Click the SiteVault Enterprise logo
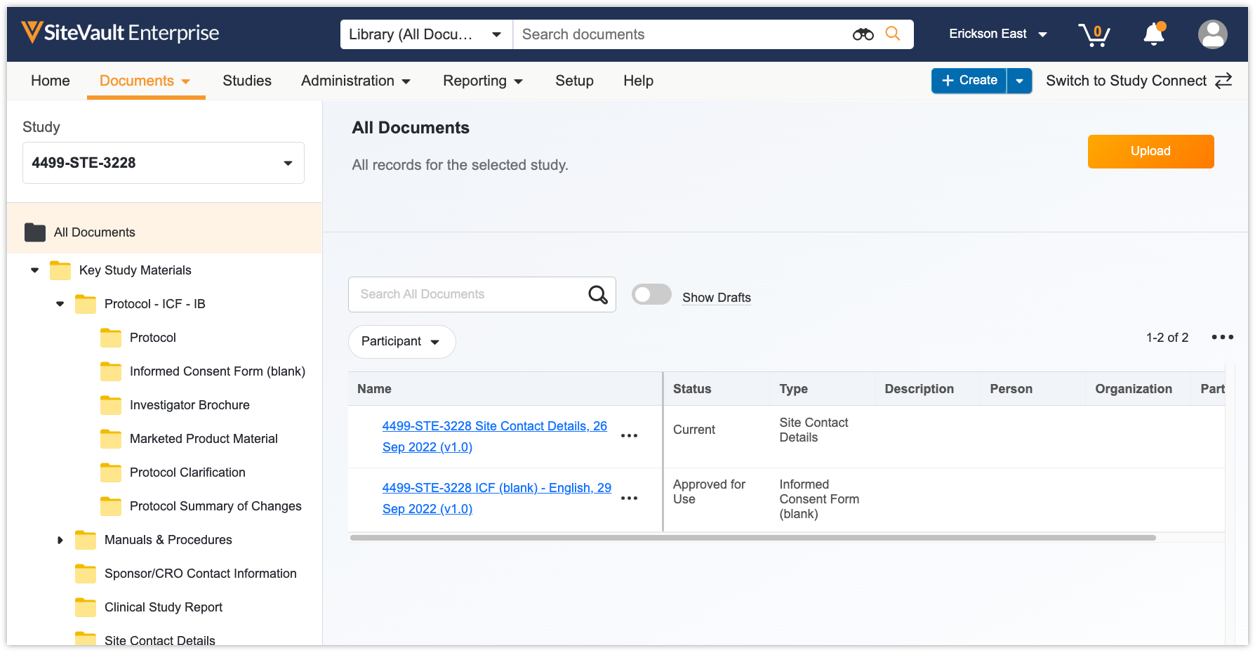The width and height of the screenshot is (1255, 652). pos(120,33)
